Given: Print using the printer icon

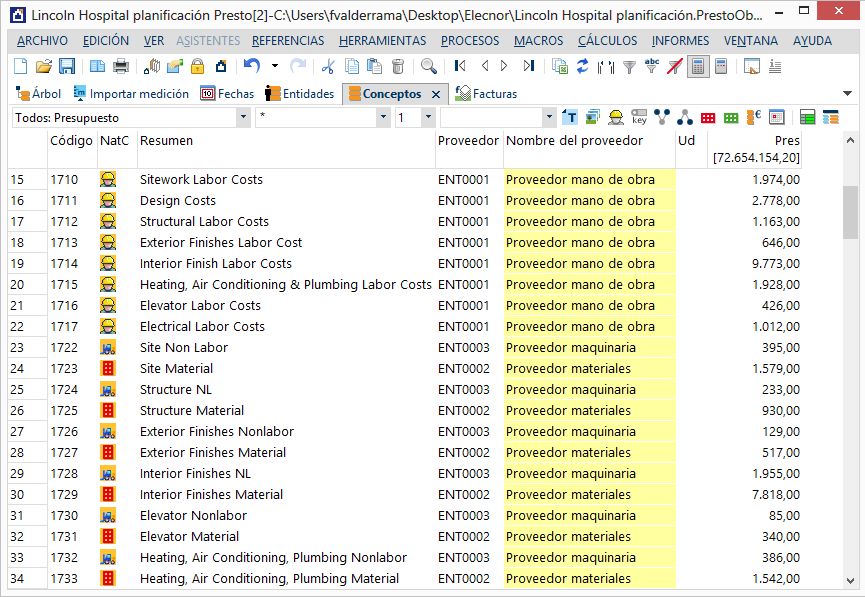Looking at the screenshot, I should click(121, 67).
